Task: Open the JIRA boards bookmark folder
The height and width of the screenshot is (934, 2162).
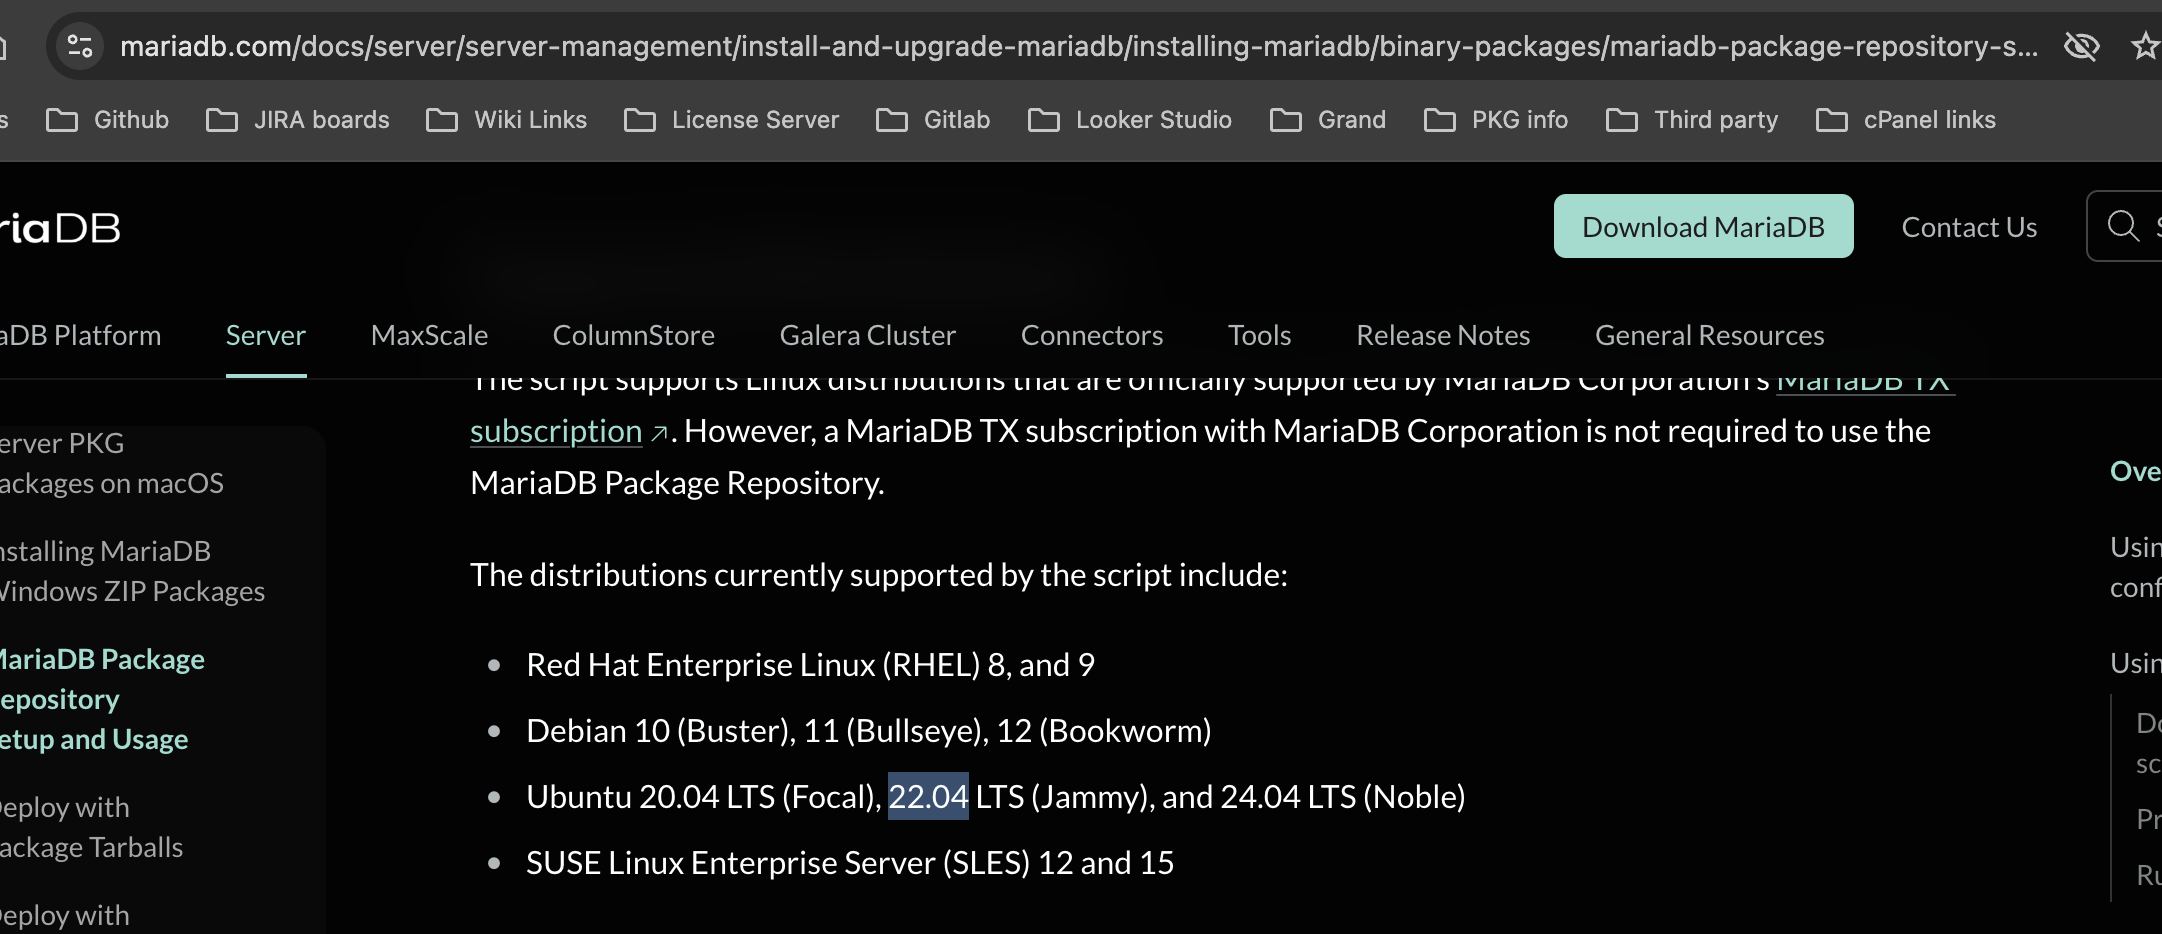Action: point(298,120)
